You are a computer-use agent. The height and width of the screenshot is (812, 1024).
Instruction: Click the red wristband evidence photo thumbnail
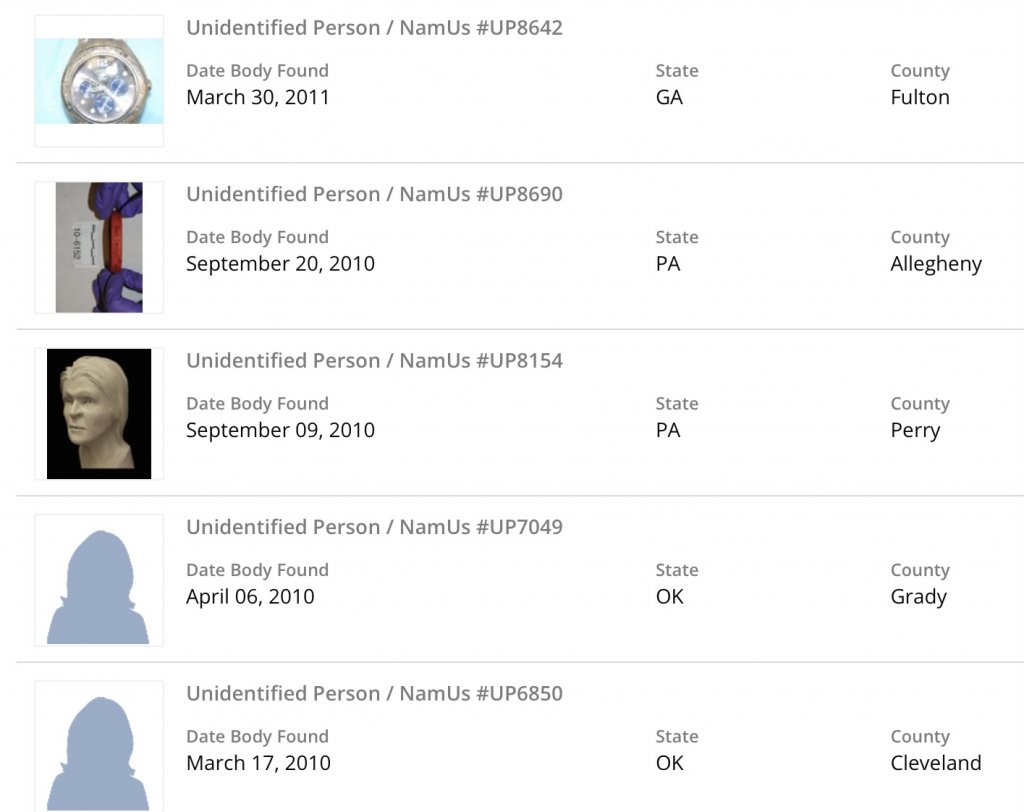pos(99,247)
